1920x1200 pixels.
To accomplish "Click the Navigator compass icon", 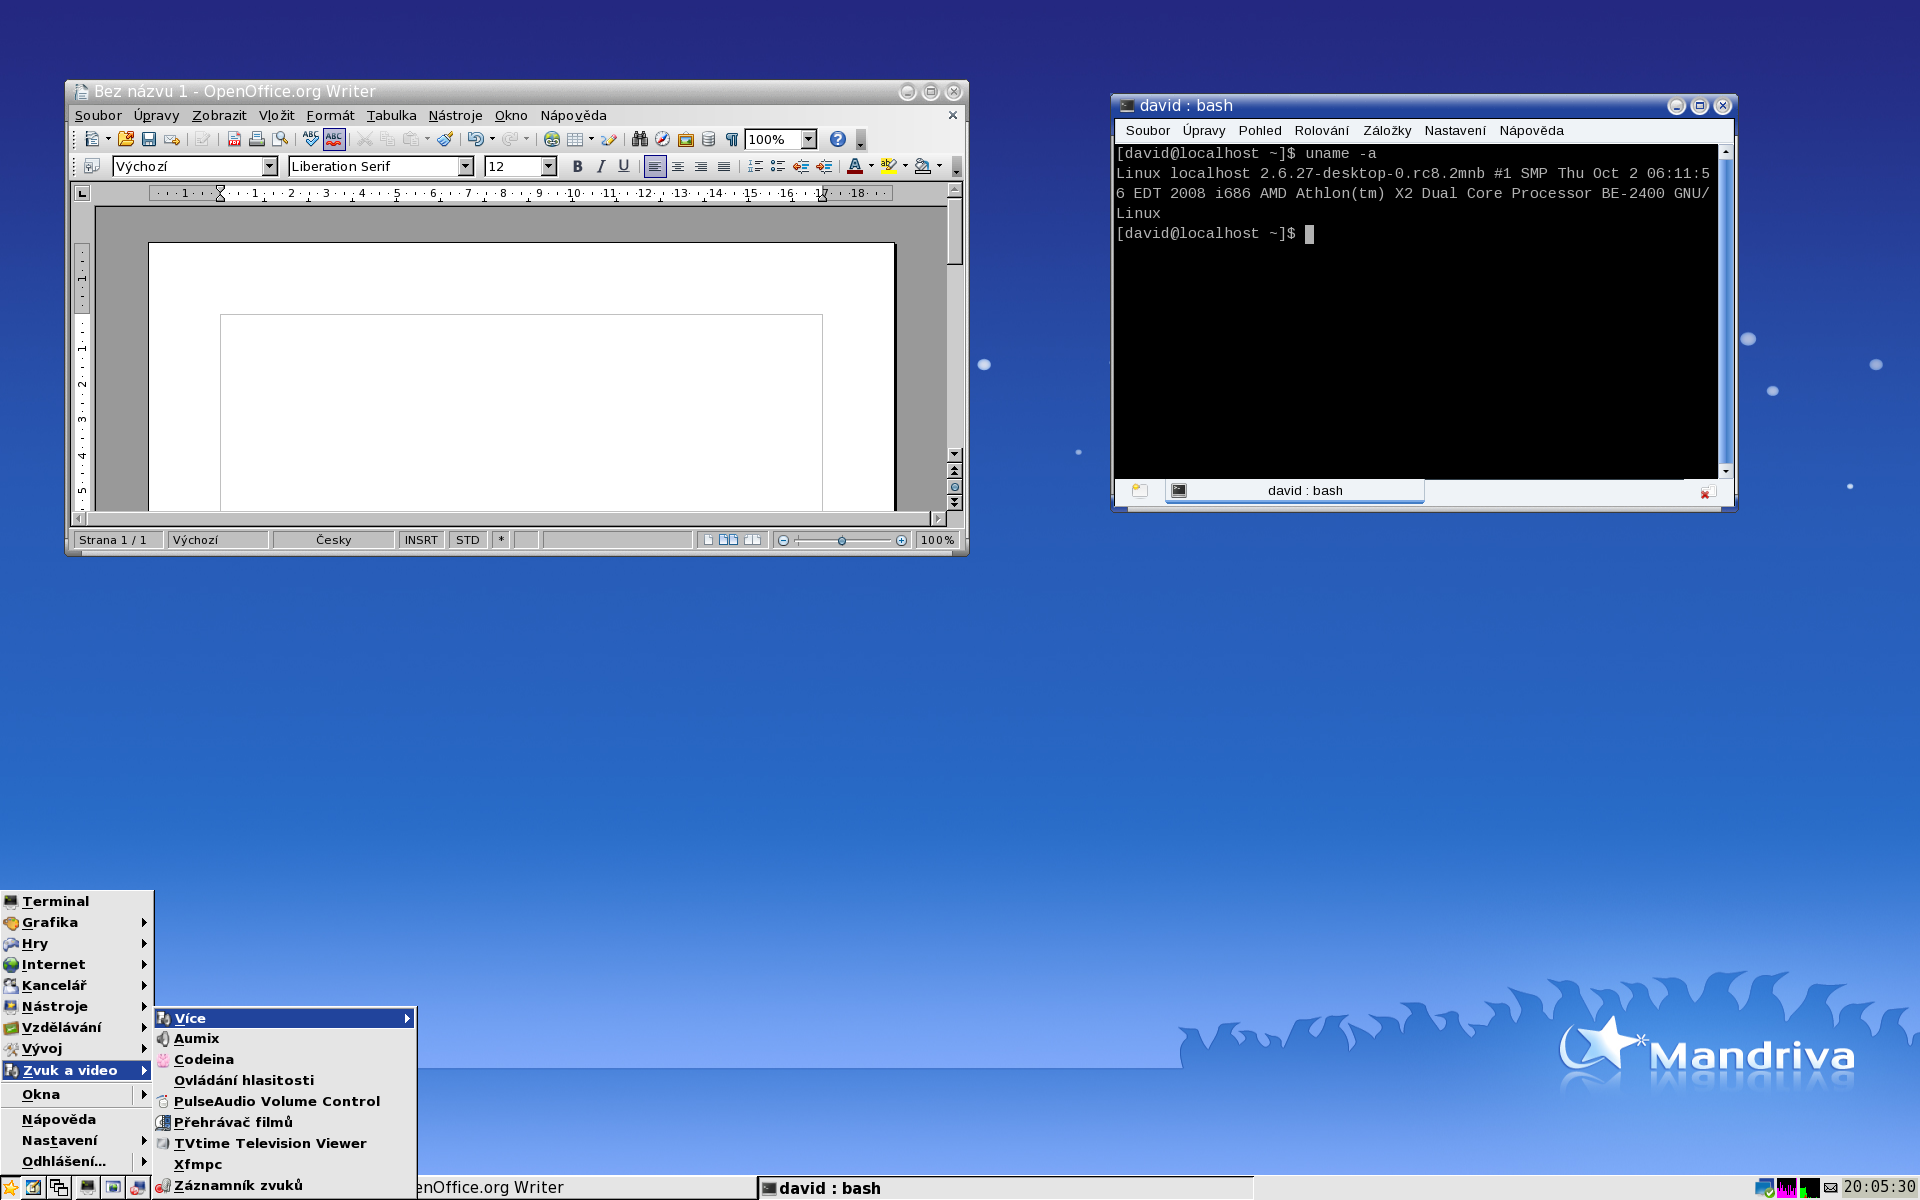I will point(663,139).
